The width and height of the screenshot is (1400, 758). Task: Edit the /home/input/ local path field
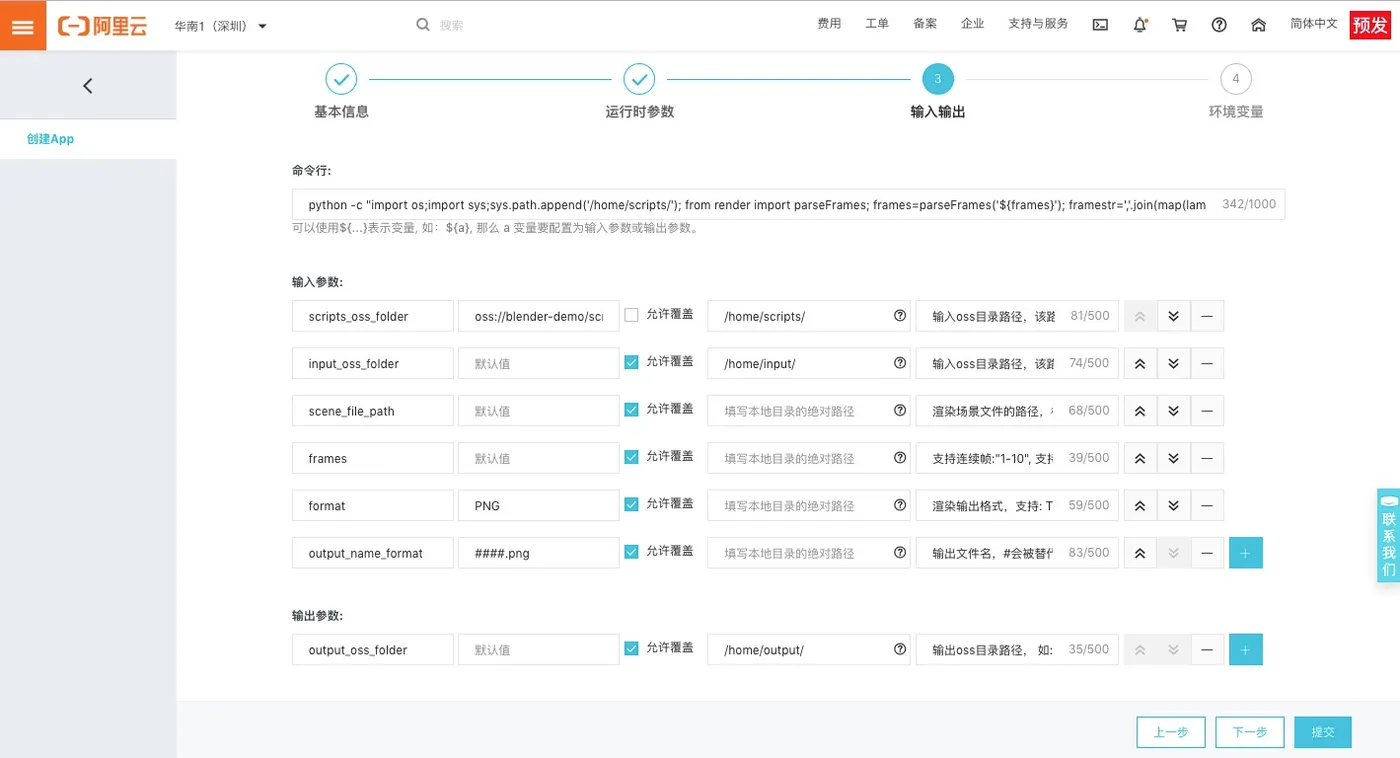tap(809, 363)
